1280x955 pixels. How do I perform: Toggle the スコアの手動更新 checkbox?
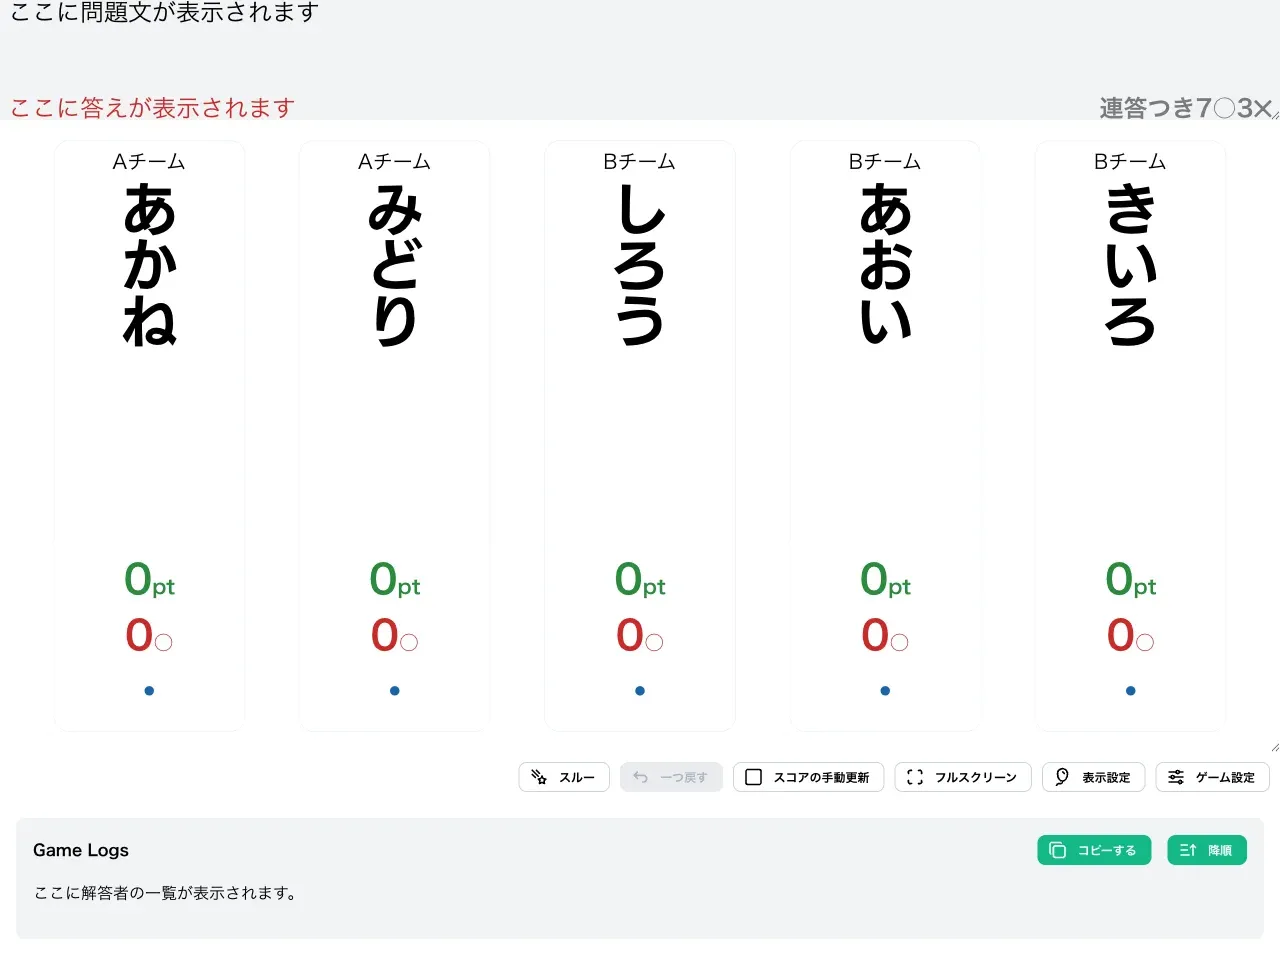pyautogui.click(x=808, y=777)
